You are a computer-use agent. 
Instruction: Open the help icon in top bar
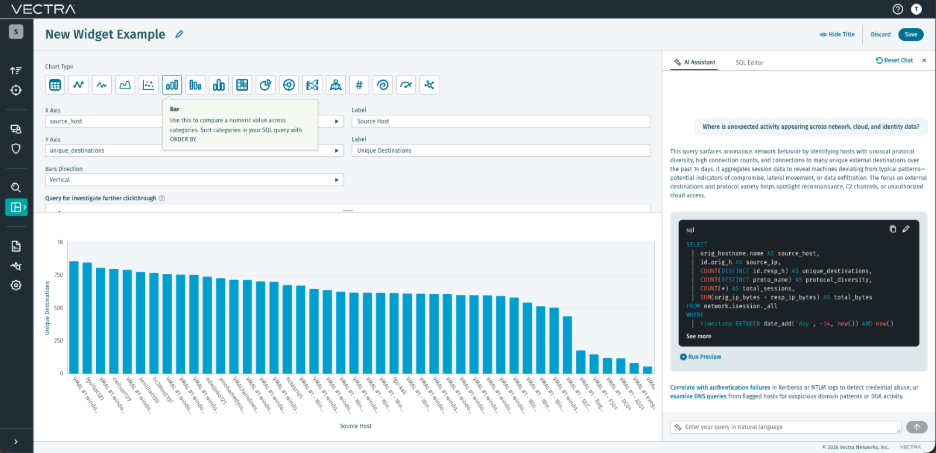[898, 9]
